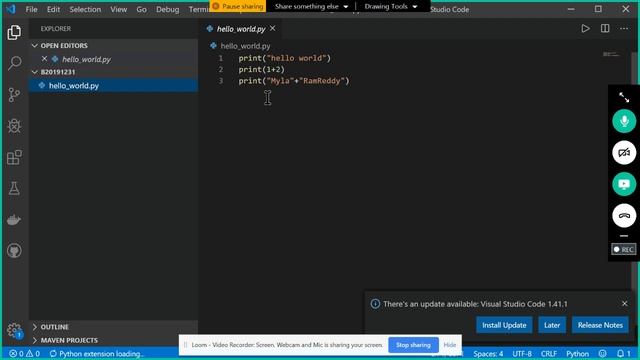
Task: Open the Debug menu
Action: pyautogui.click(x=167, y=9)
